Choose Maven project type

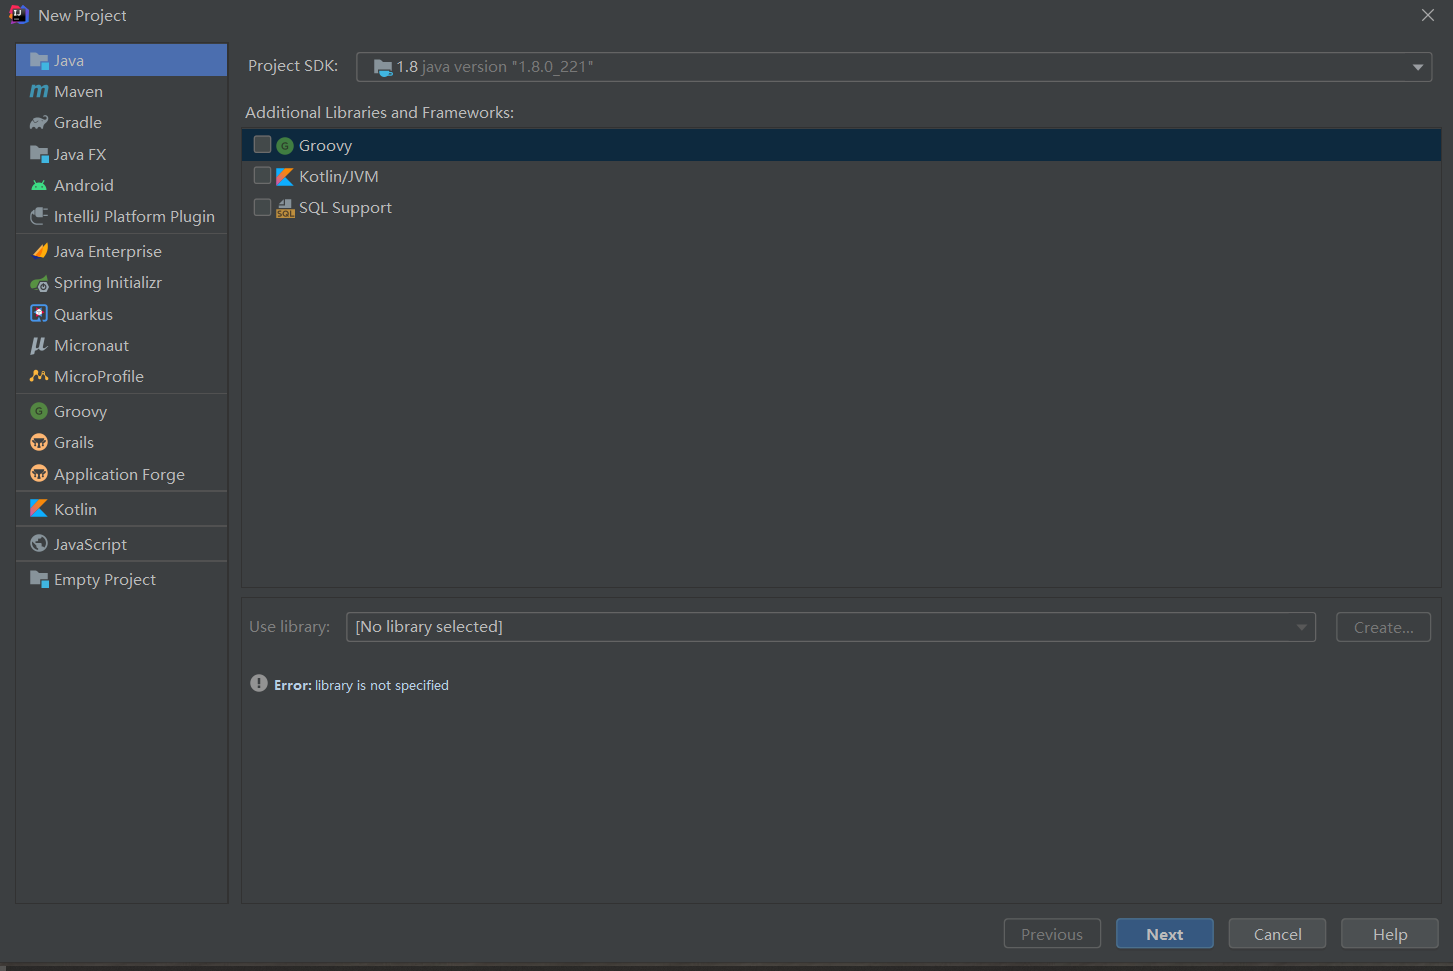(x=122, y=91)
